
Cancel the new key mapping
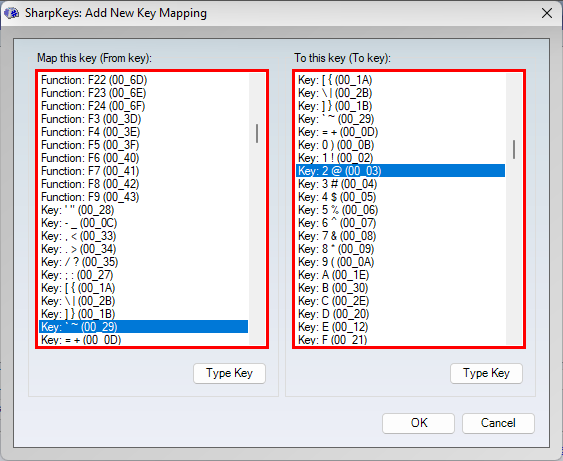pyautogui.click(x=498, y=423)
